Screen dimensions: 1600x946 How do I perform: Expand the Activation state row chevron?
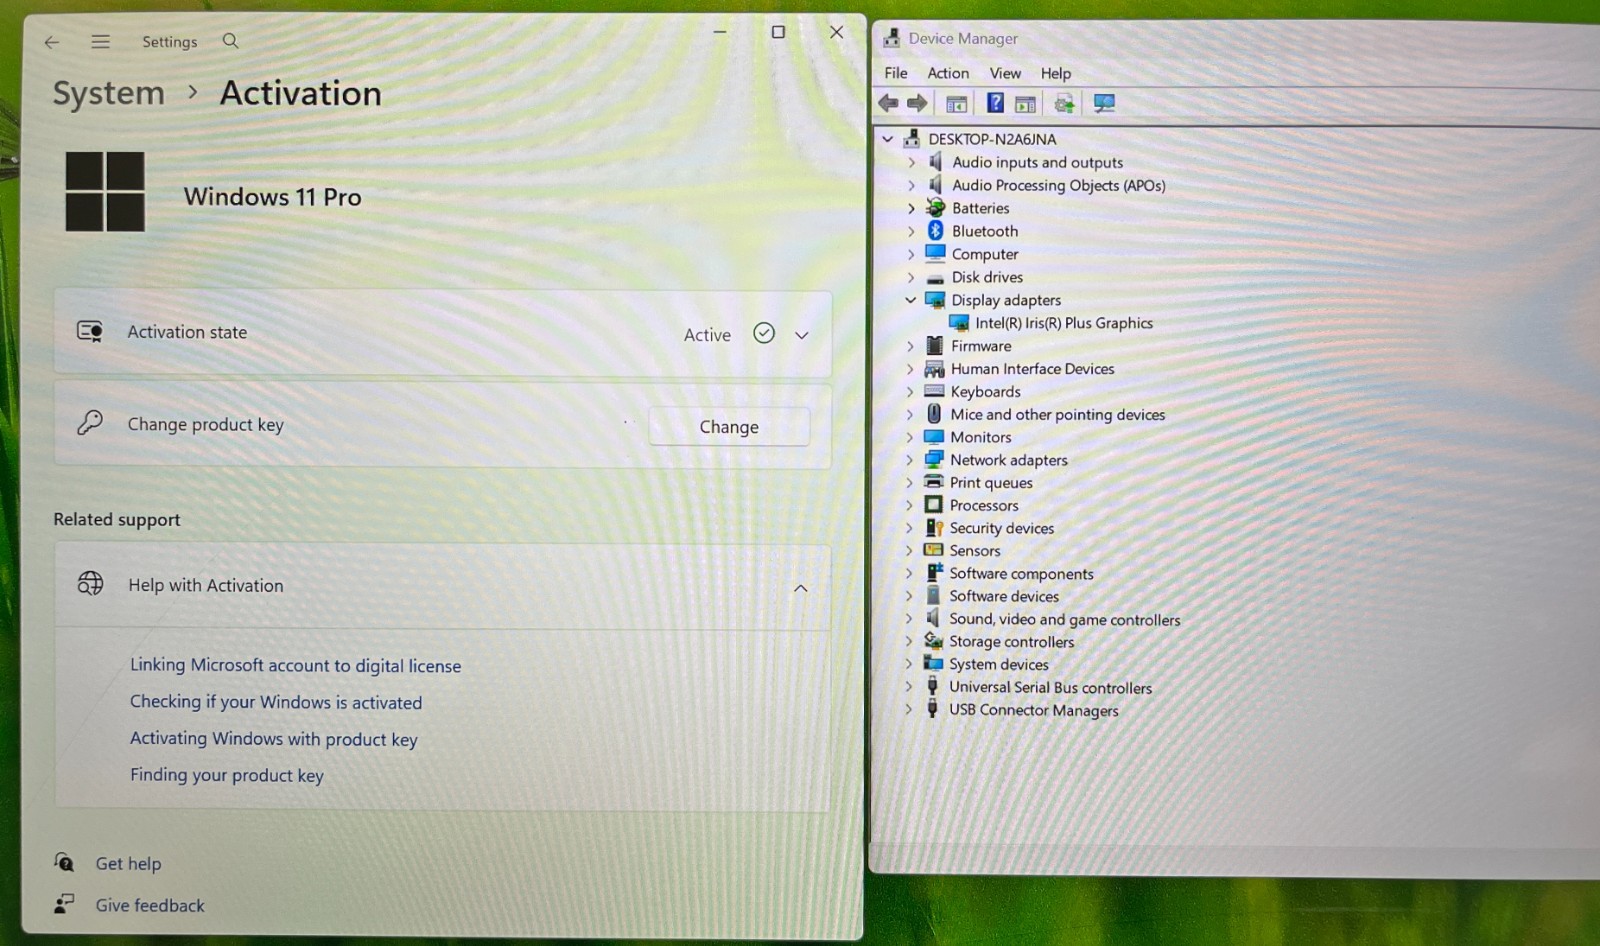(x=802, y=335)
